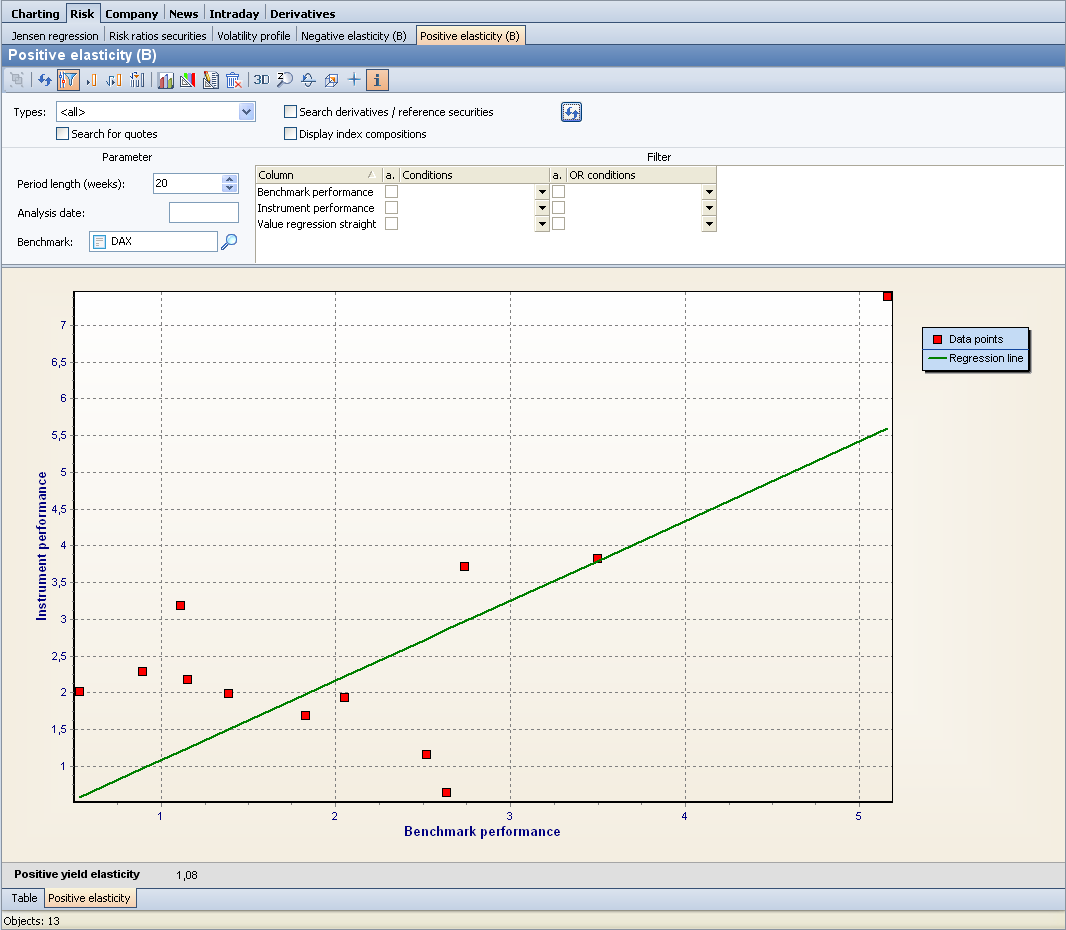Expand Value regression straight OR conditions dropdown
1066x930 pixels.
tap(709, 224)
